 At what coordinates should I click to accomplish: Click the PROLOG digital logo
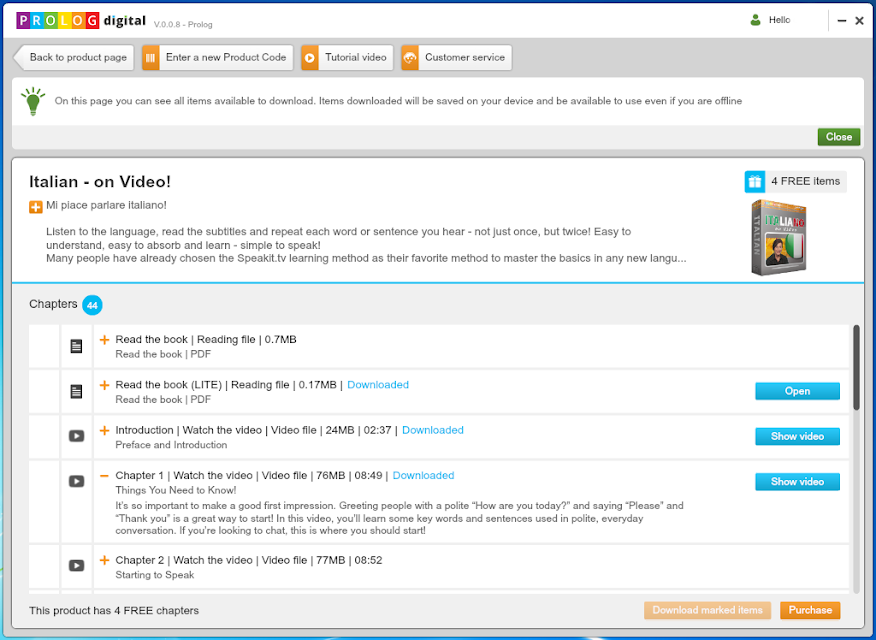(x=81, y=21)
